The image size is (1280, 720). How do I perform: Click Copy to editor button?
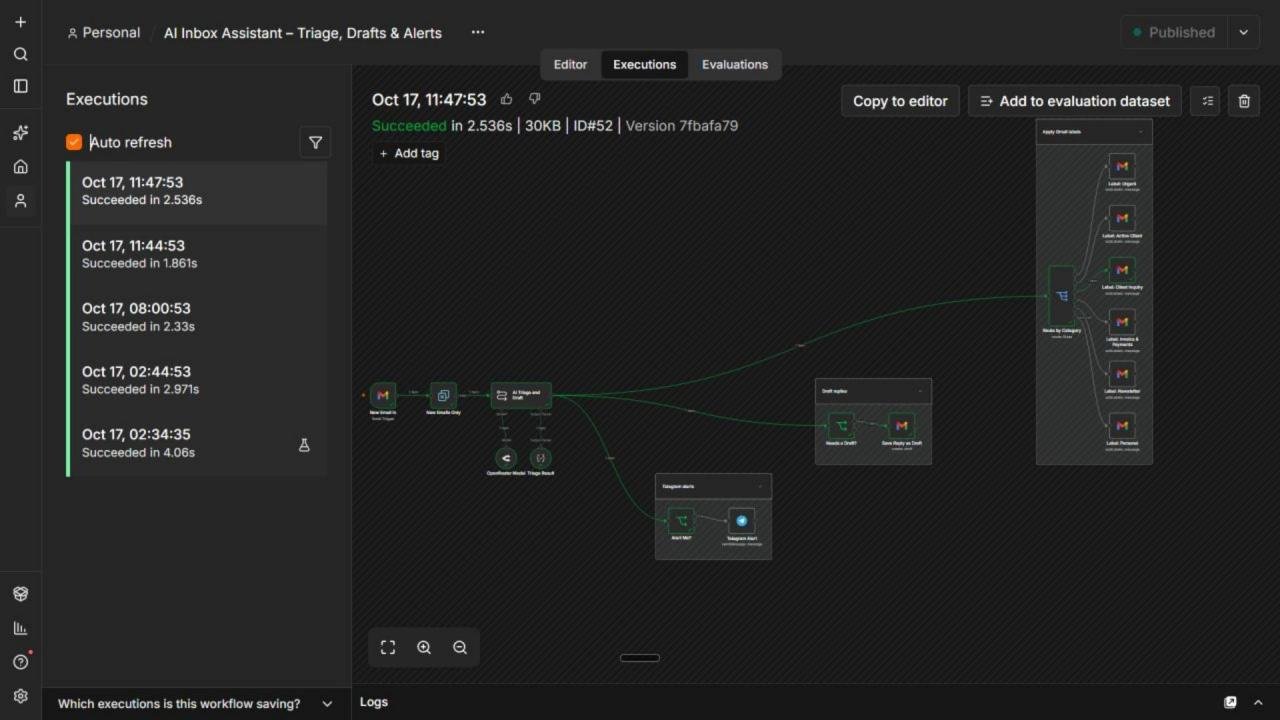[x=900, y=101]
